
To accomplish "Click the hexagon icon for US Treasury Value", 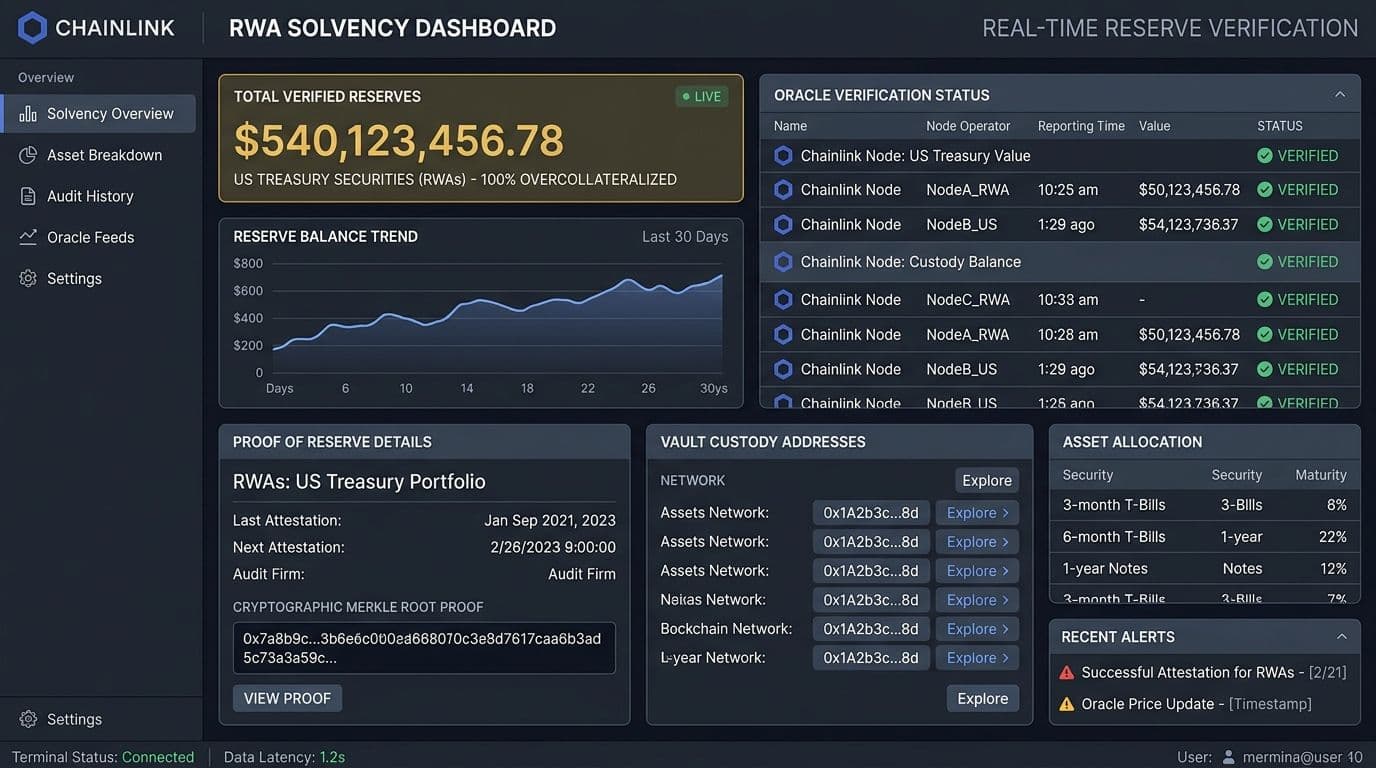I will tap(783, 156).
